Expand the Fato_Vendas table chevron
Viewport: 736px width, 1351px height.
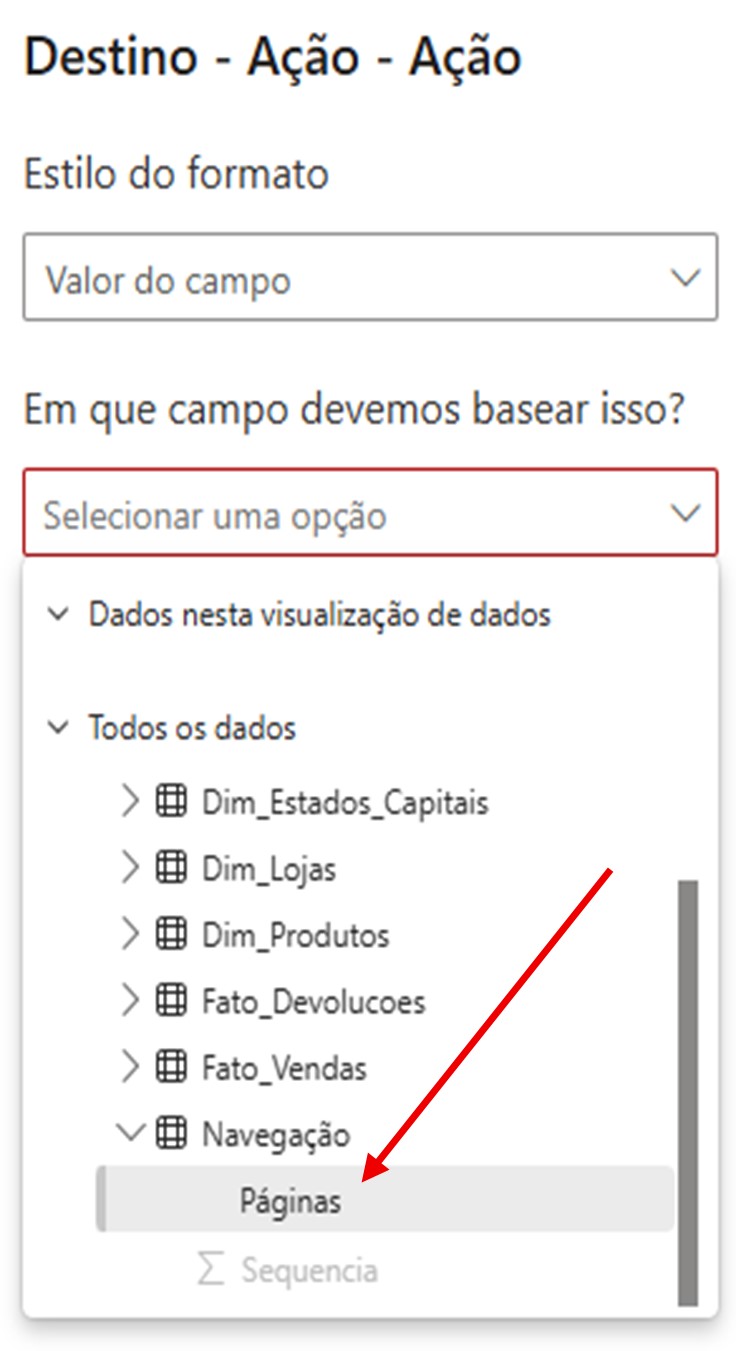click(130, 1068)
